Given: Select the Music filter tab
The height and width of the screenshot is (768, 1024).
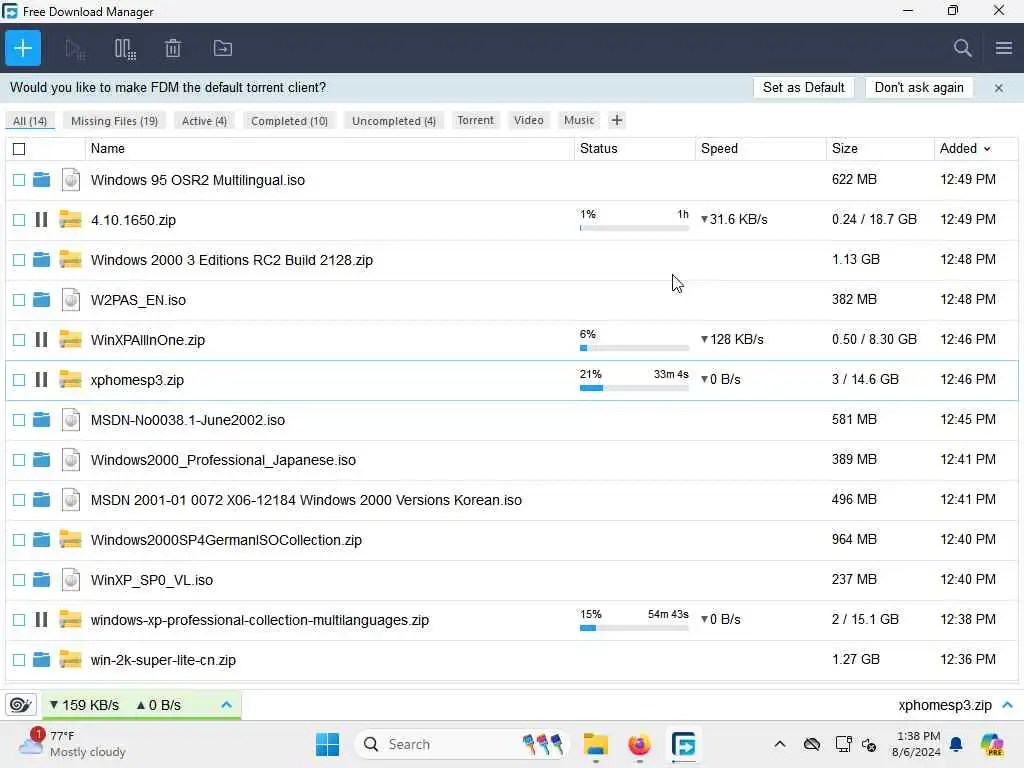Looking at the screenshot, I should (x=579, y=120).
